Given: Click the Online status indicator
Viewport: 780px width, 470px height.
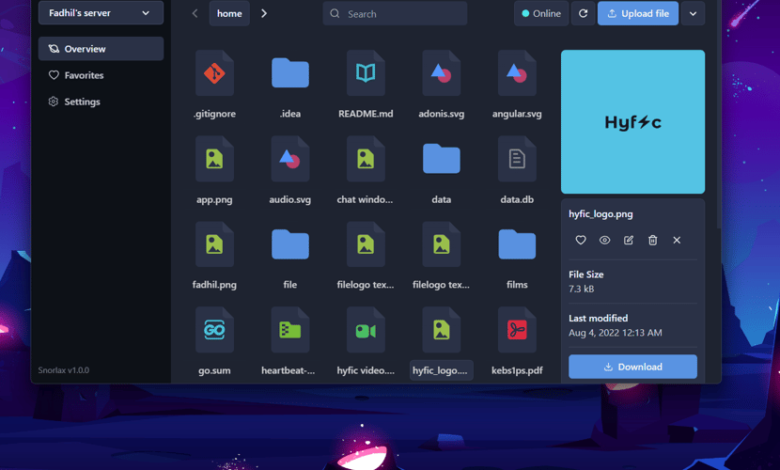Looking at the screenshot, I should click(541, 13).
